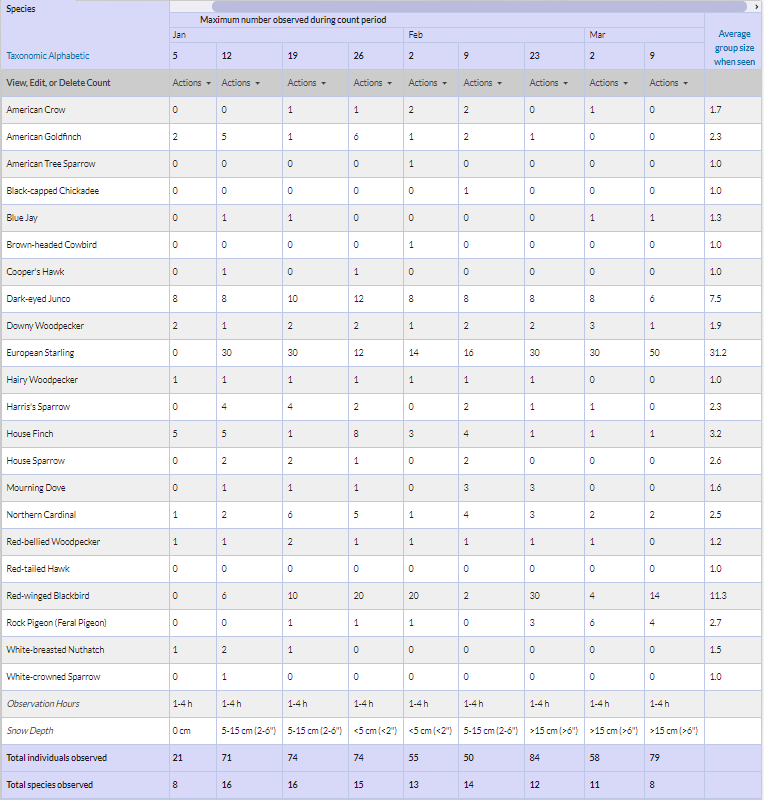Open Actions dropdown for Jan 26 count
Image resolution: width=764 pixels, height=800 pixels.
pyautogui.click(x=373, y=83)
